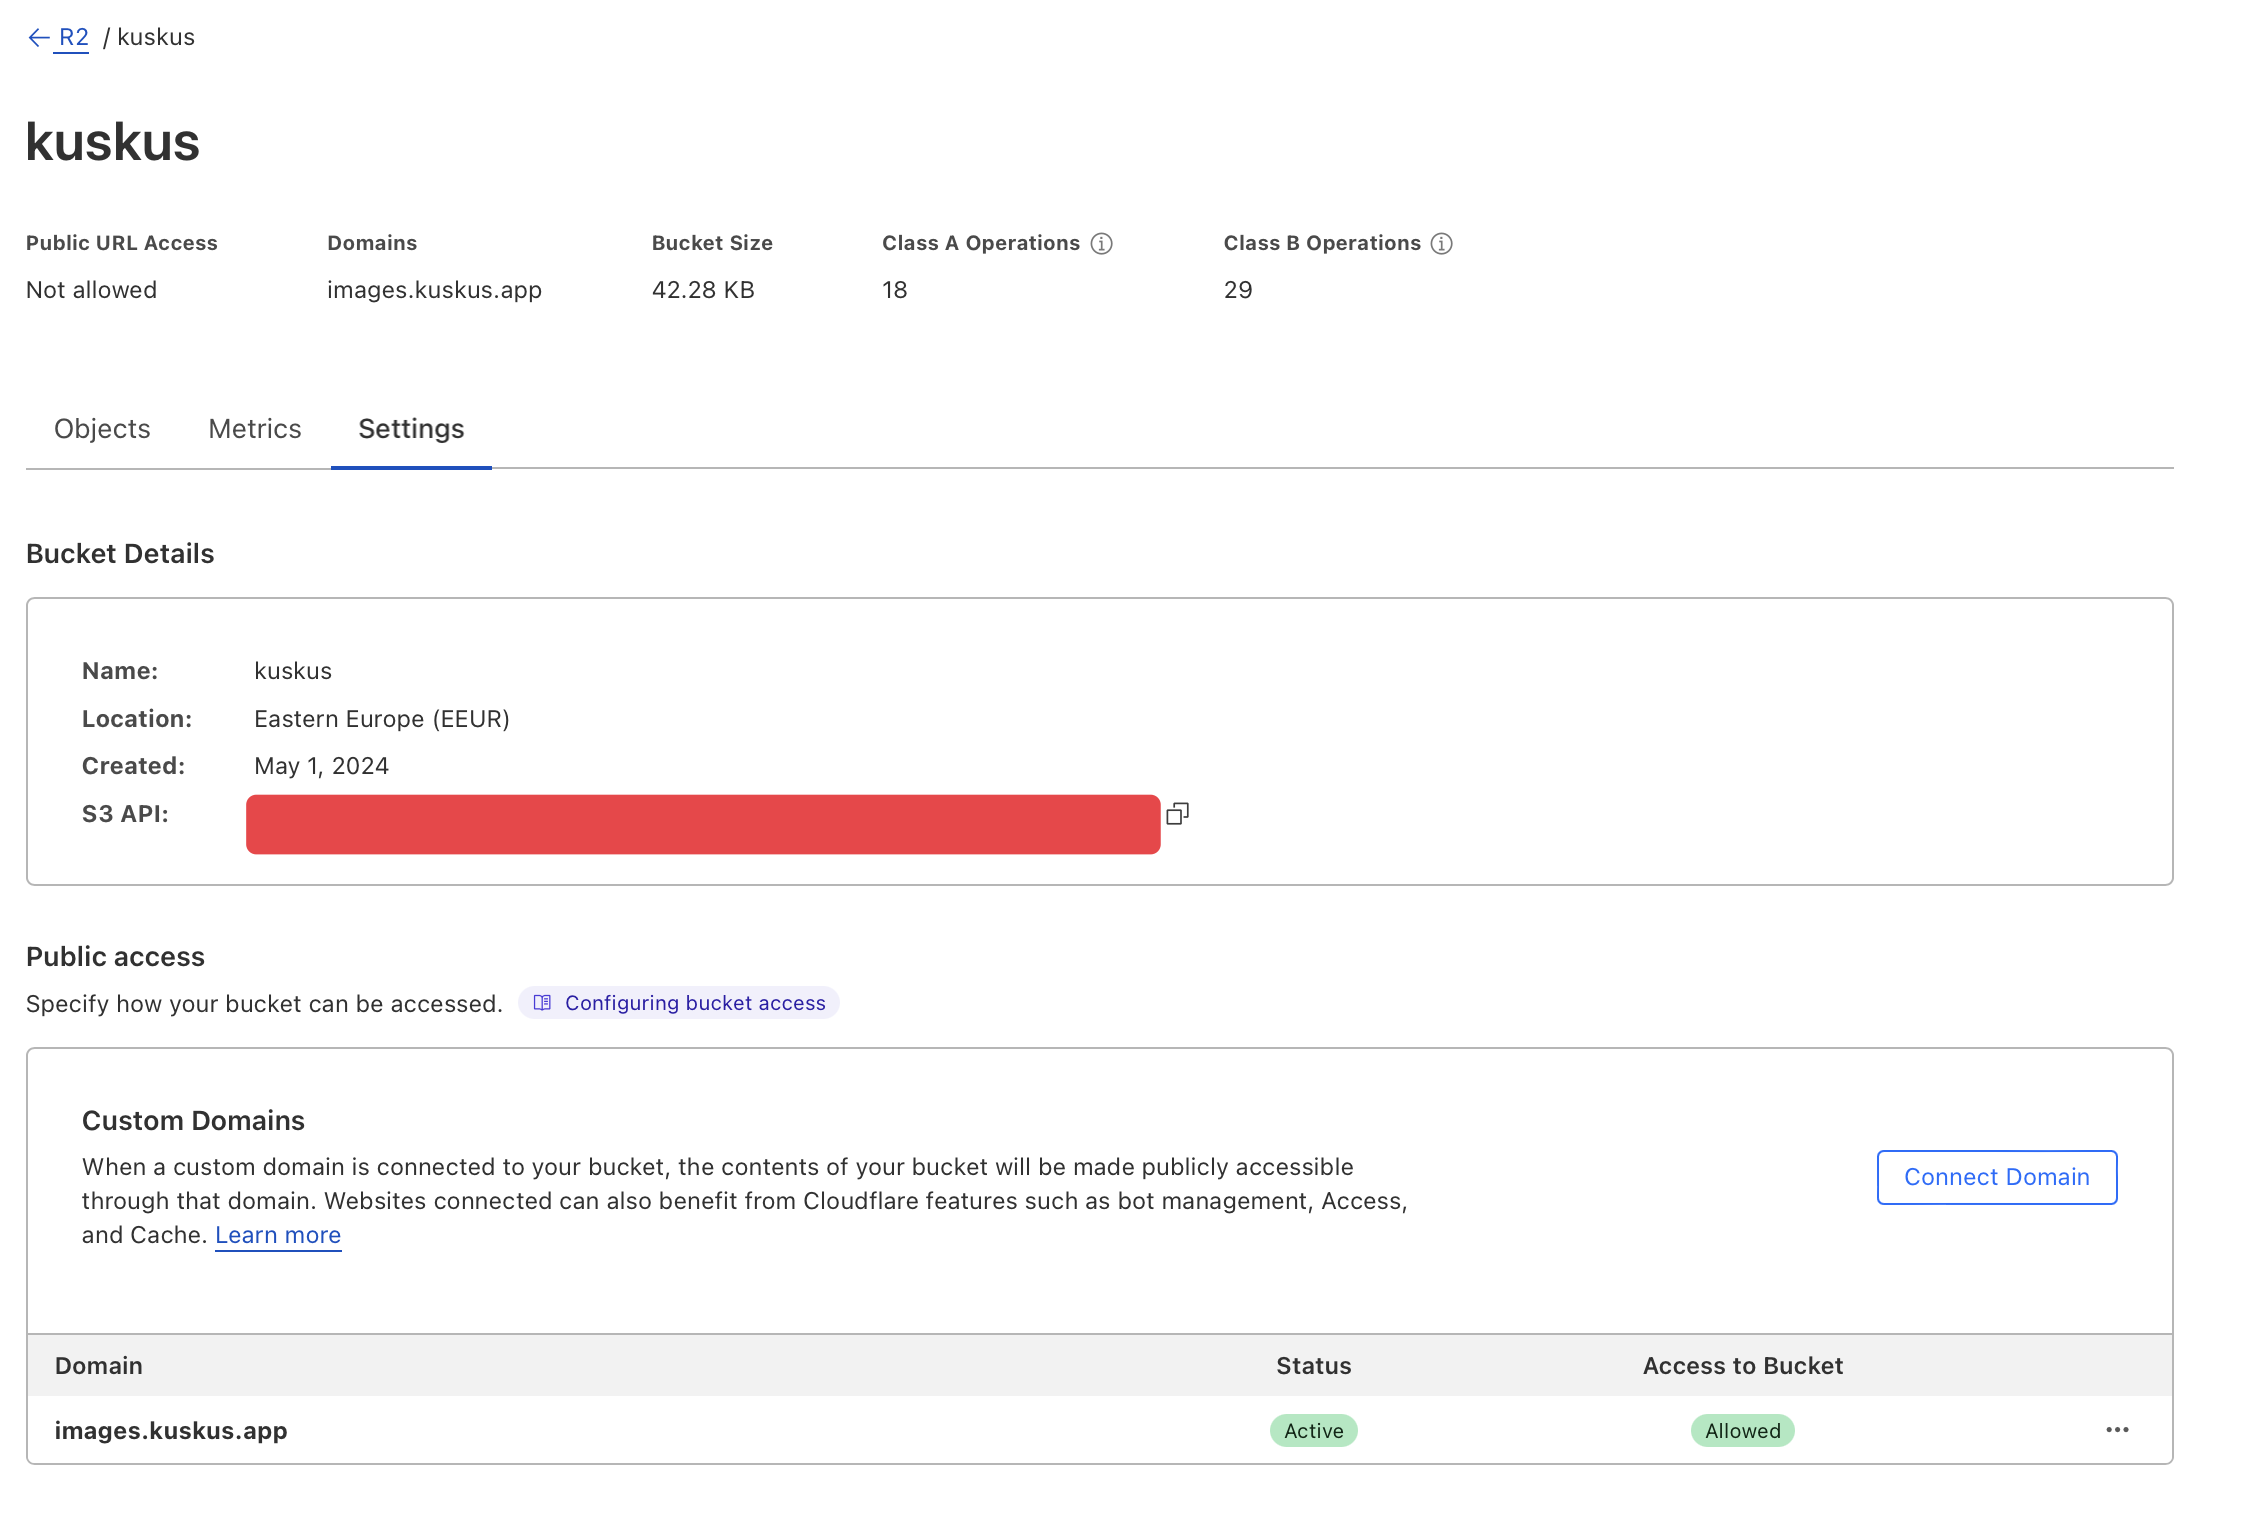Switch to the Objects tab
2254x1516 pixels.
coord(102,429)
